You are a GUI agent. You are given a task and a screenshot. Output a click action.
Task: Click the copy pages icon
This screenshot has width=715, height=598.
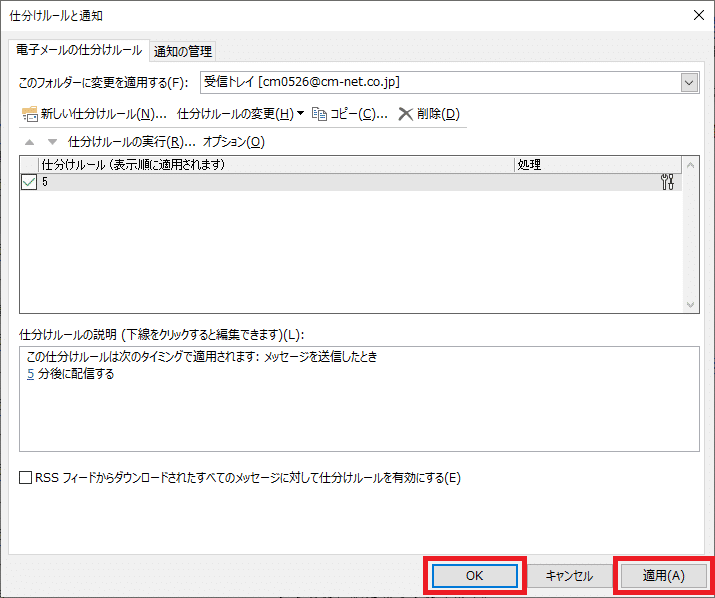(x=319, y=114)
